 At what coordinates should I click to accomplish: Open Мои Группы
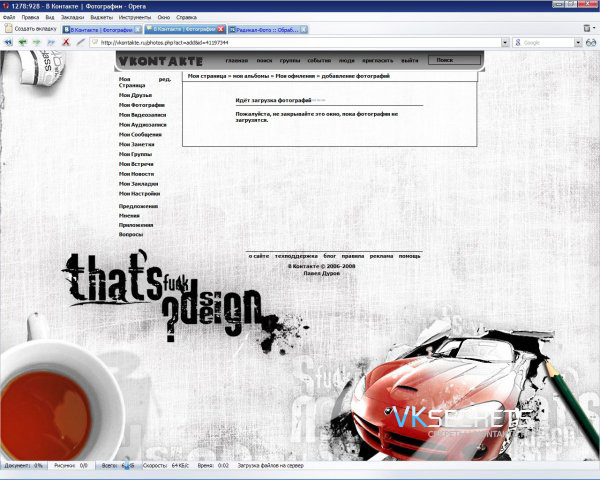[135, 154]
